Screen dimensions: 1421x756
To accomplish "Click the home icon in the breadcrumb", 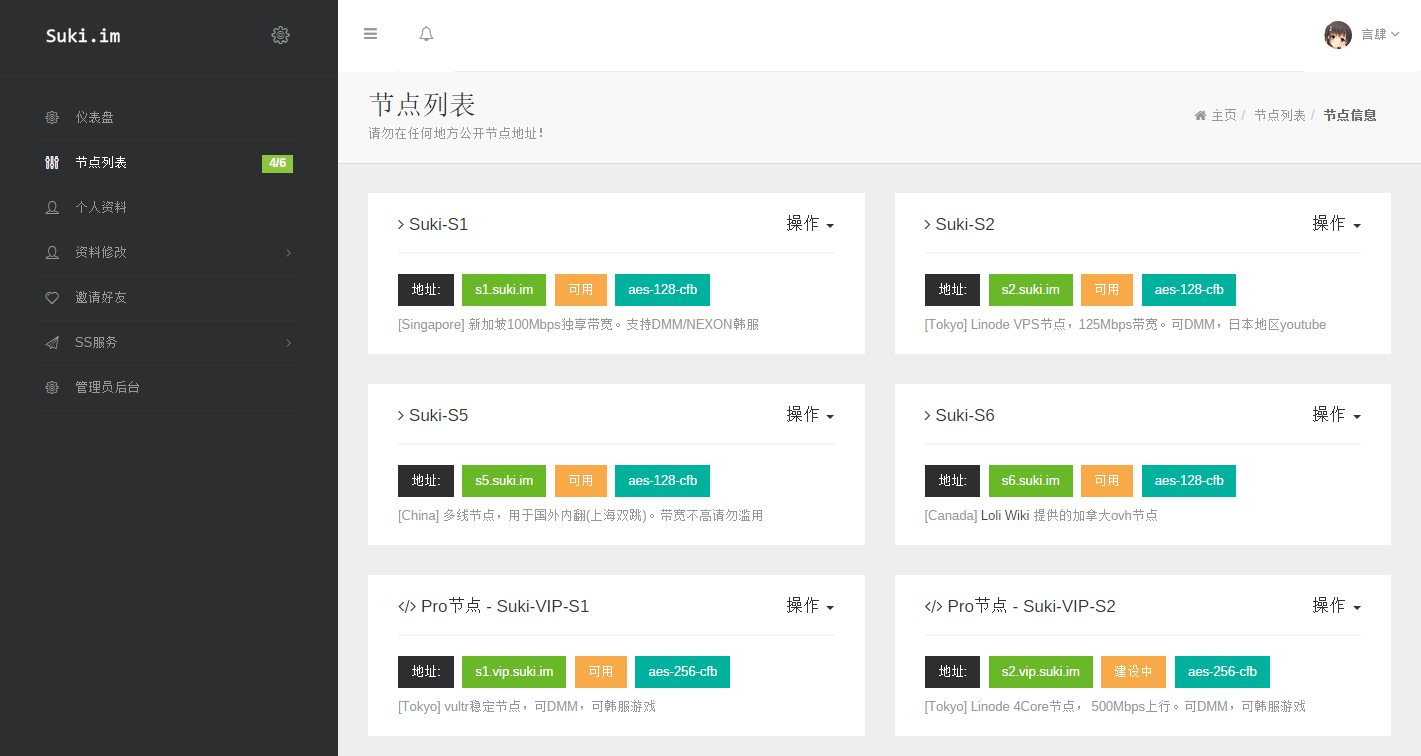I will coord(1200,116).
